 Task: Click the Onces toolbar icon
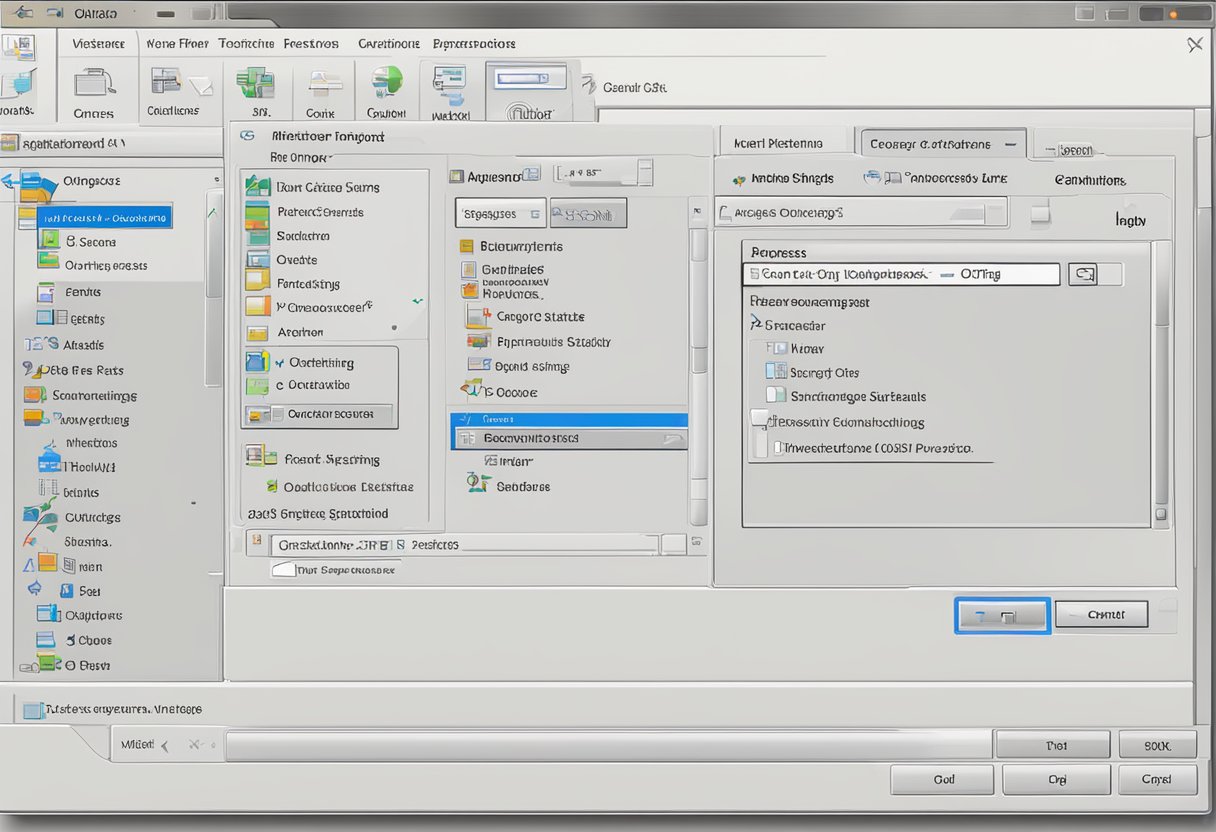[95, 84]
